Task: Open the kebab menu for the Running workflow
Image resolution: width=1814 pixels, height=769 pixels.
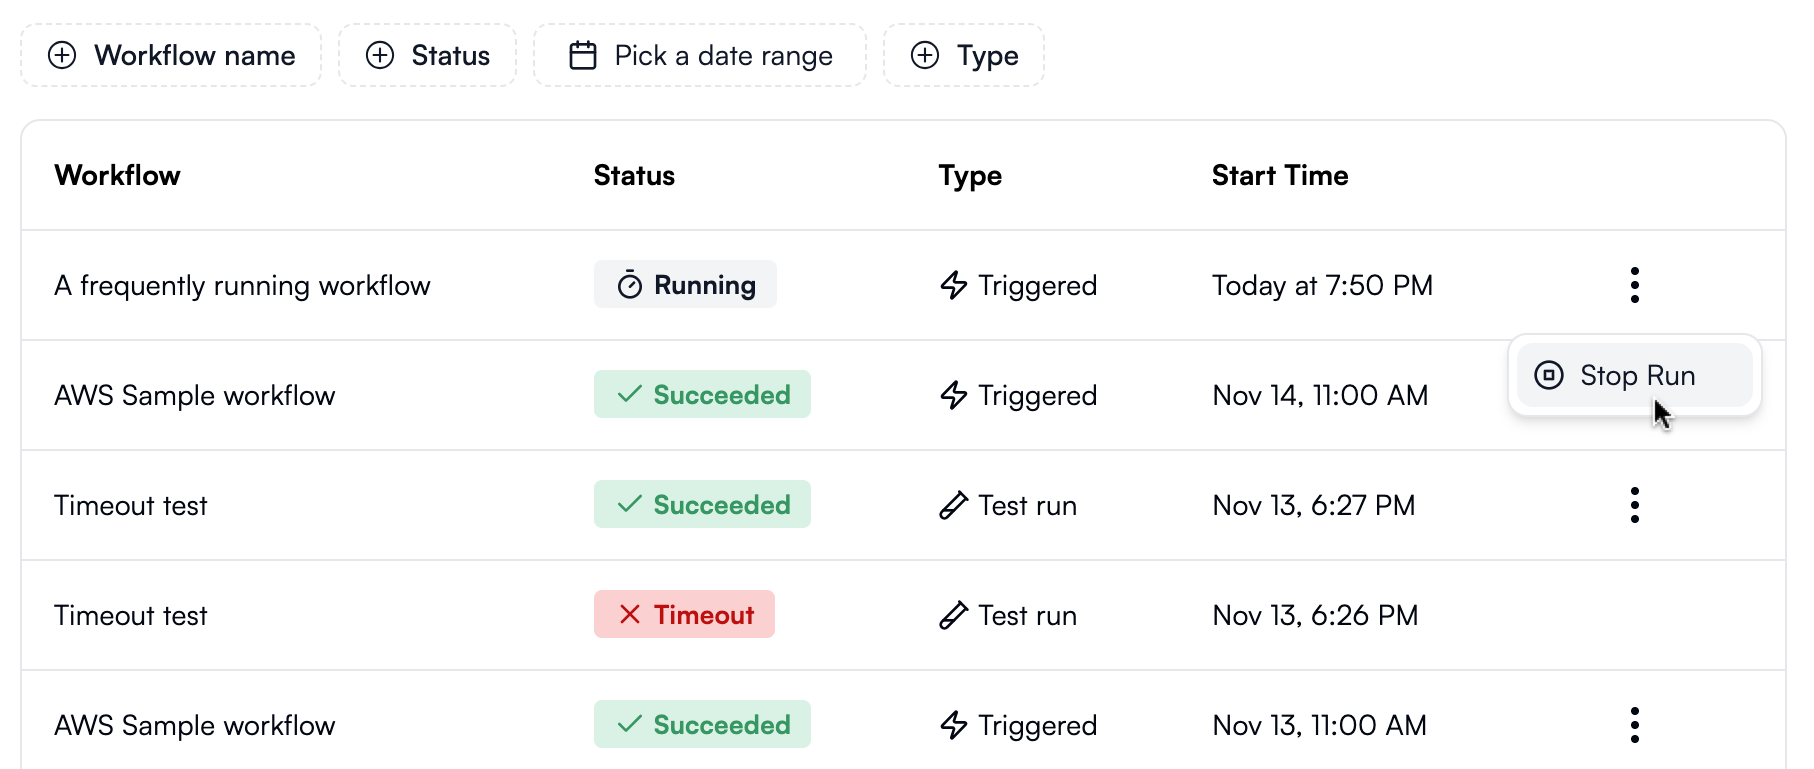Action: 1634,285
